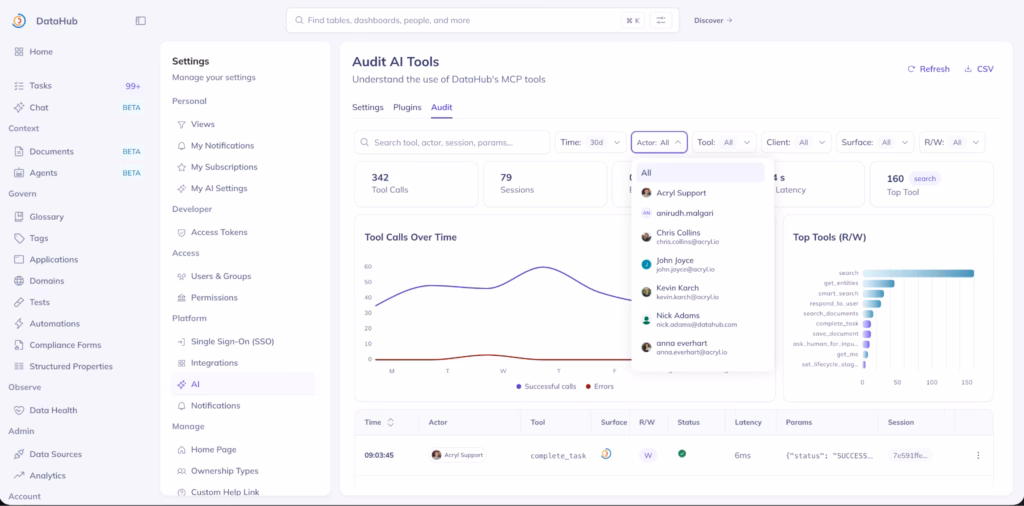Select Nick Adams in the Actor list
The width and height of the screenshot is (1024, 506).
click(x=700, y=319)
